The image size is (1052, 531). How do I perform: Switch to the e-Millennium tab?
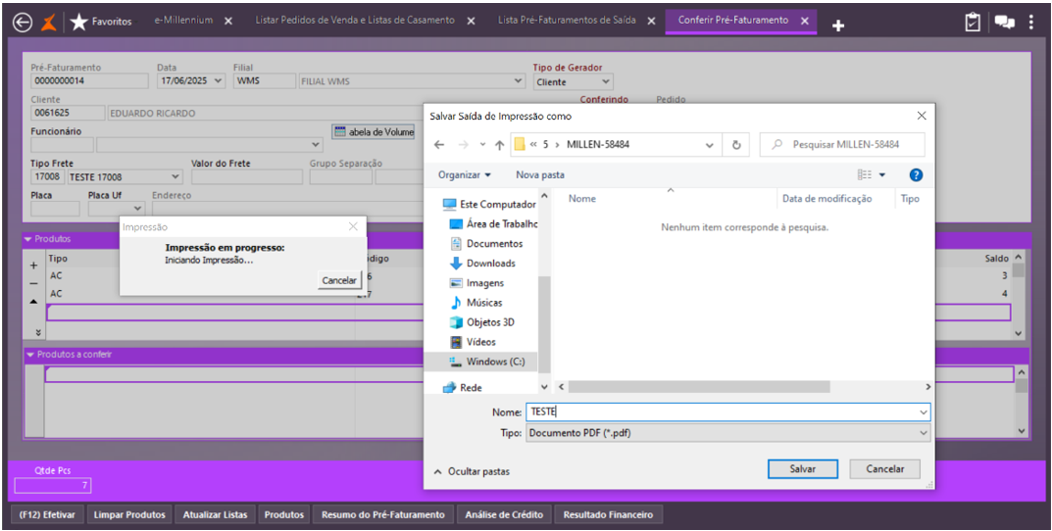[184, 20]
